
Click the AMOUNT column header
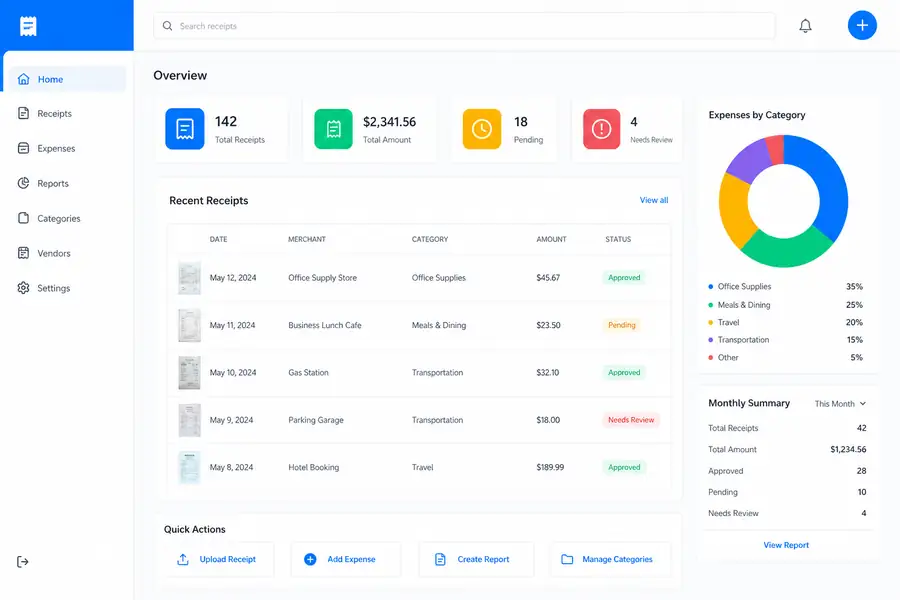pos(551,239)
